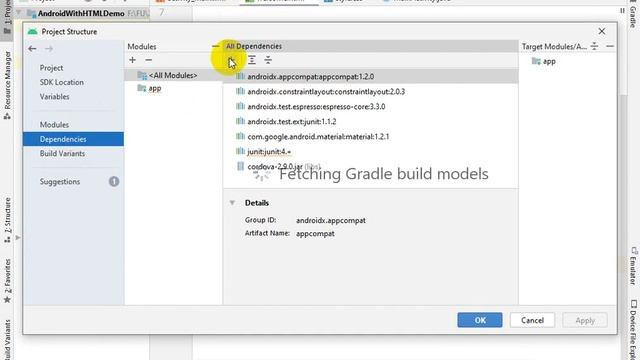Open the Favorites tool window
640x360 pixels.
click(7, 281)
